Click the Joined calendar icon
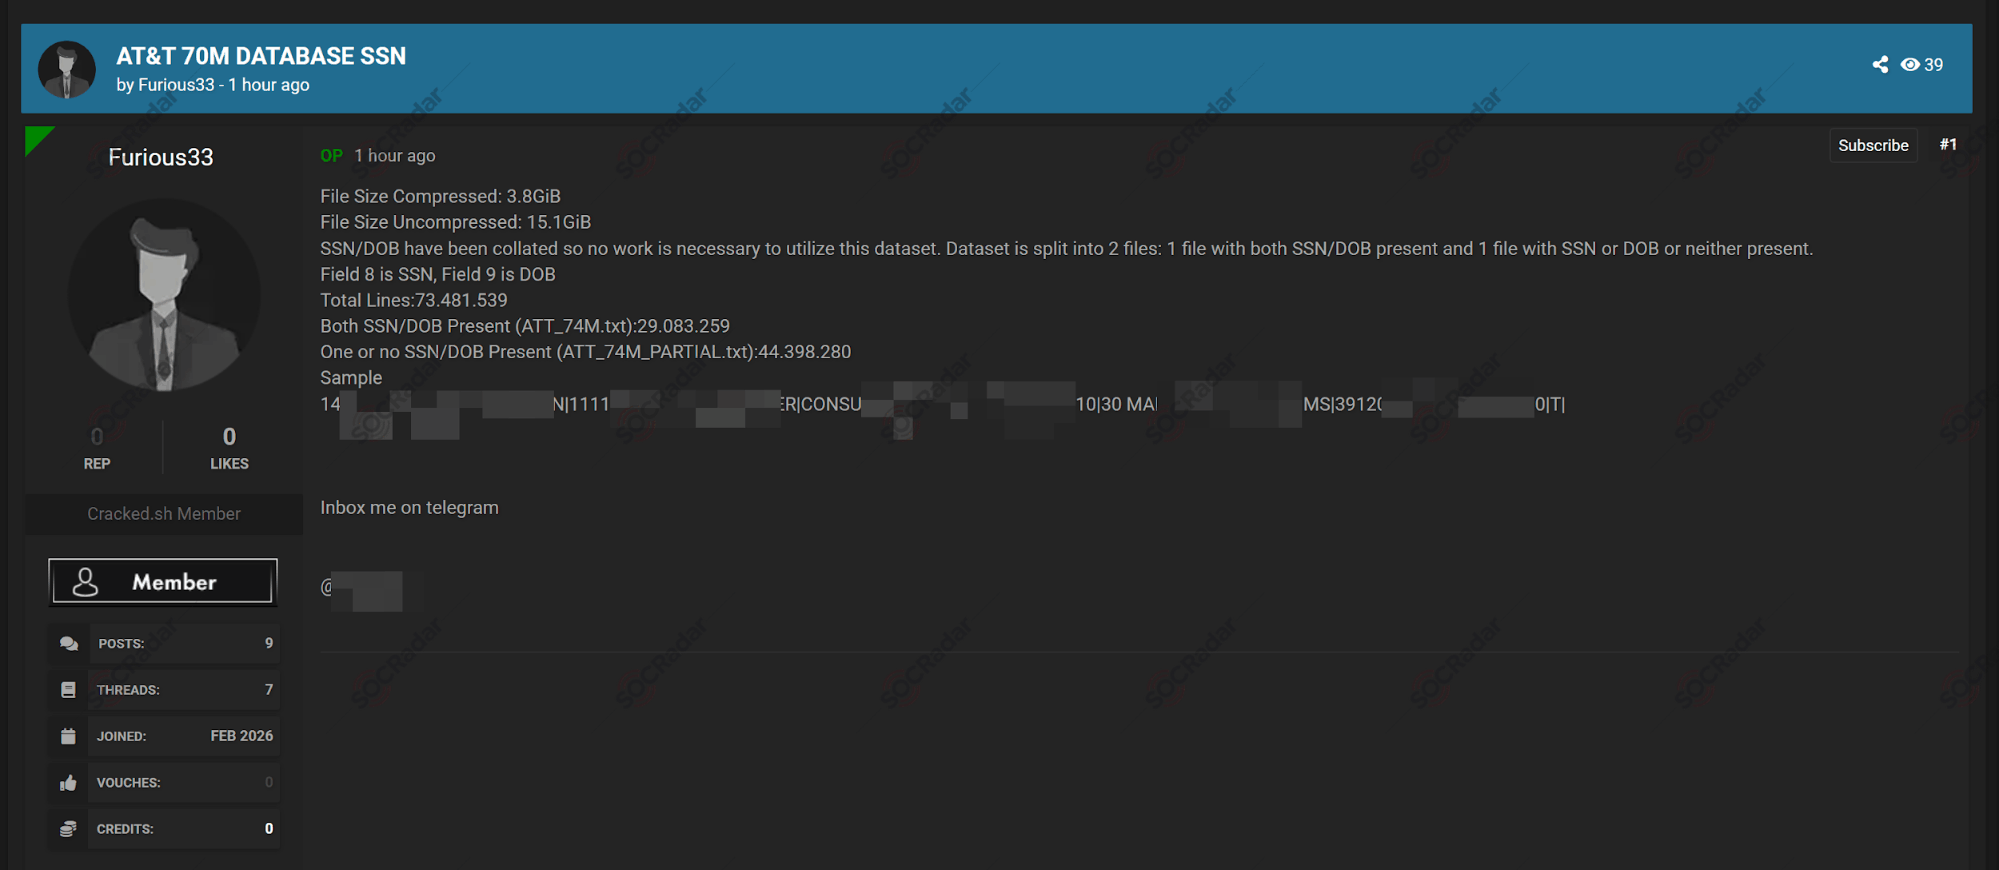The width and height of the screenshot is (1999, 870). pyautogui.click(x=68, y=736)
